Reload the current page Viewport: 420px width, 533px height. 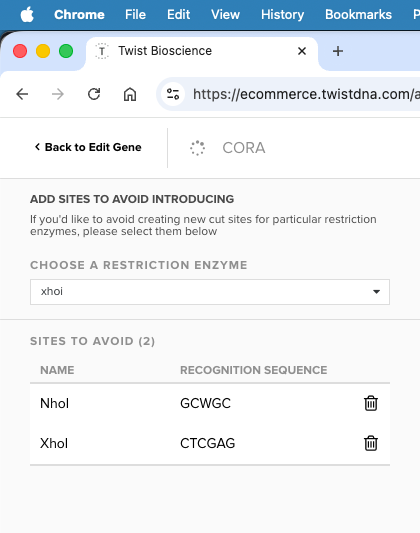[x=94, y=94]
